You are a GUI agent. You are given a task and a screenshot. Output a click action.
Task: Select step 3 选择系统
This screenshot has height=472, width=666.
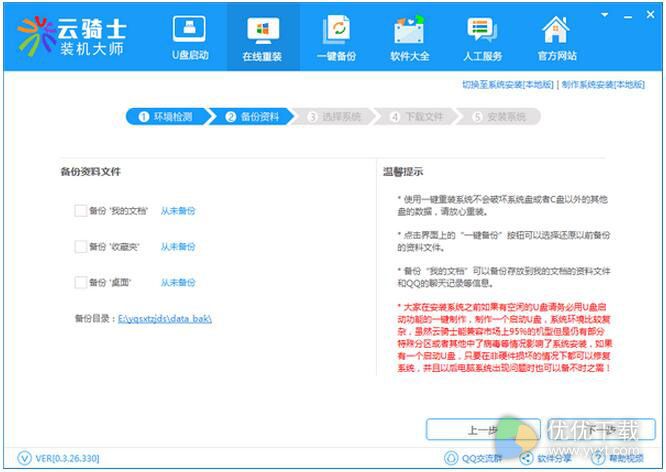pos(335,116)
